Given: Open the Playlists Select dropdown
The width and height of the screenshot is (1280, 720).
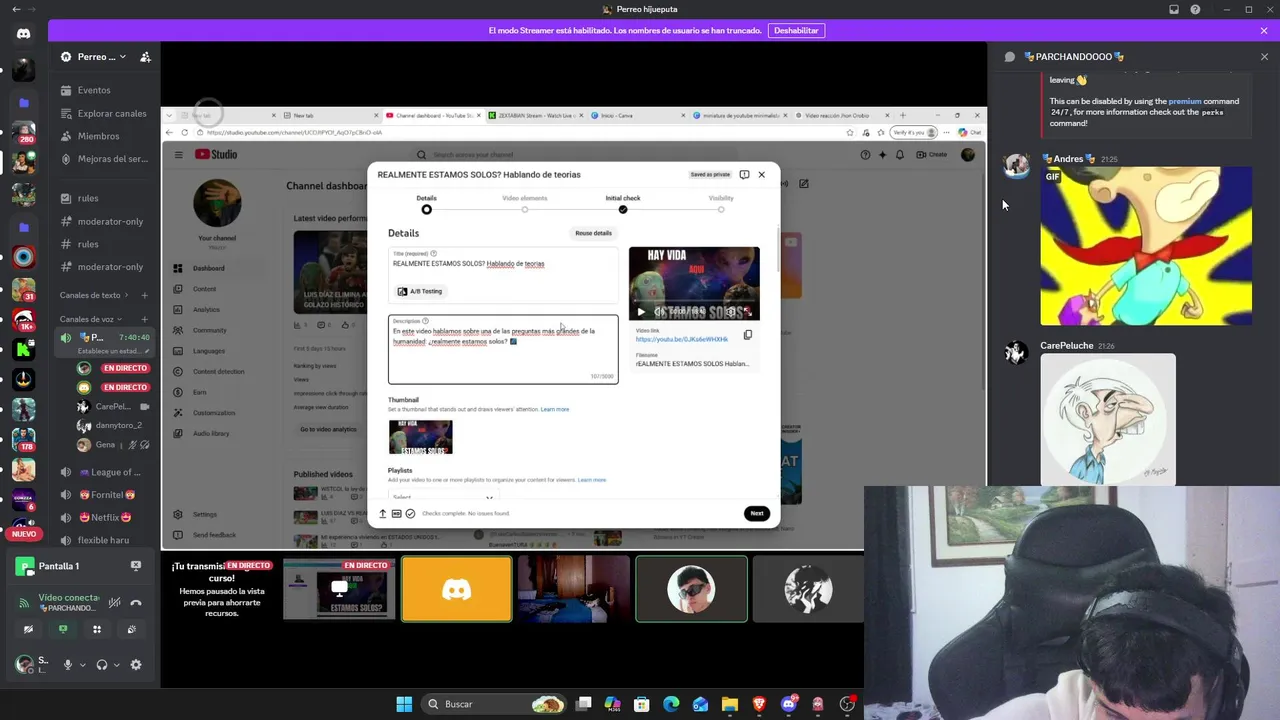Looking at the screenshot, I should pos(443,496).
